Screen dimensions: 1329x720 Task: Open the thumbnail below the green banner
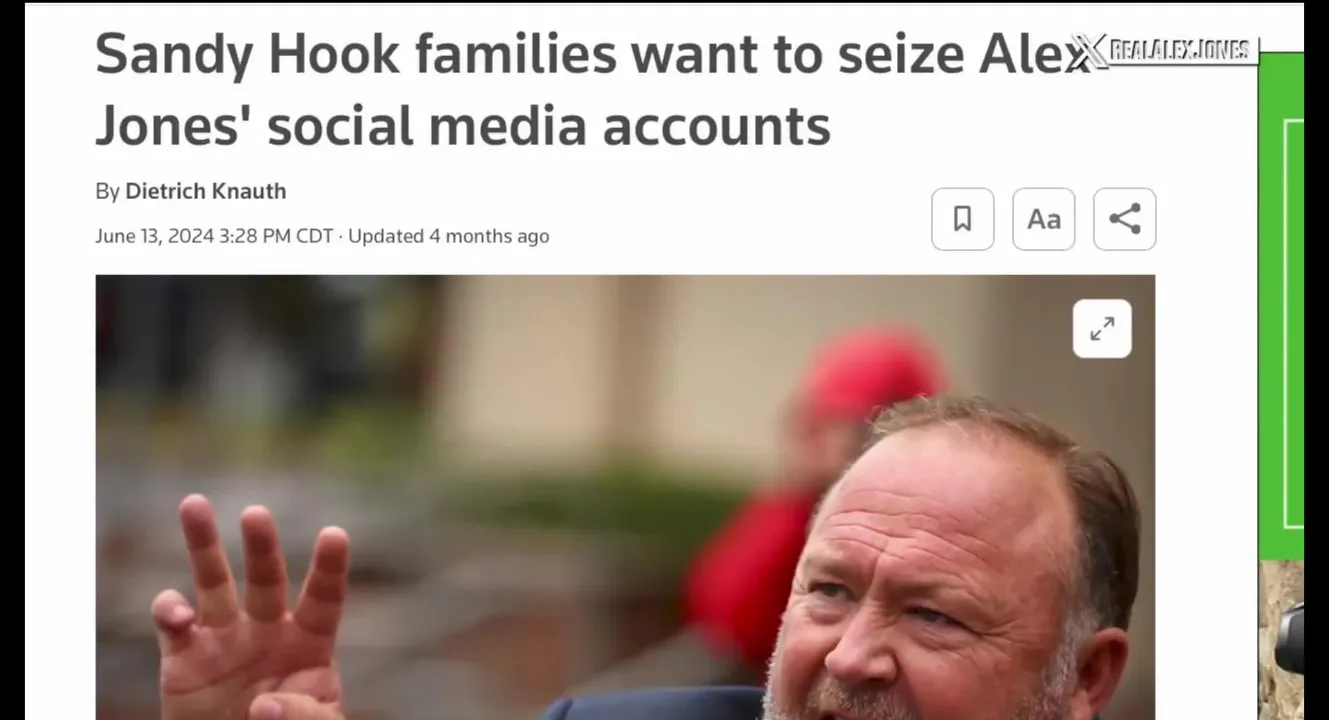point(1280,640)
